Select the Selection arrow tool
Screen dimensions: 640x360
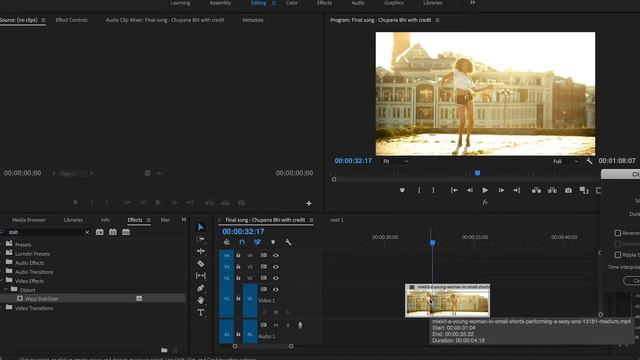200,227
